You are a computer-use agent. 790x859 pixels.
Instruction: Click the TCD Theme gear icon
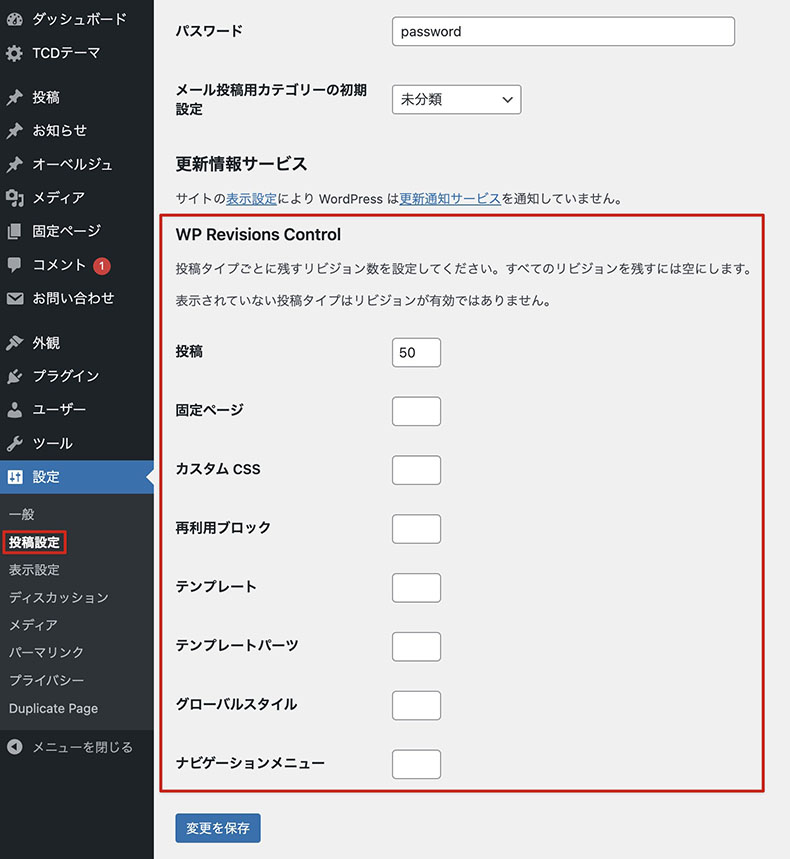(15, 53)
